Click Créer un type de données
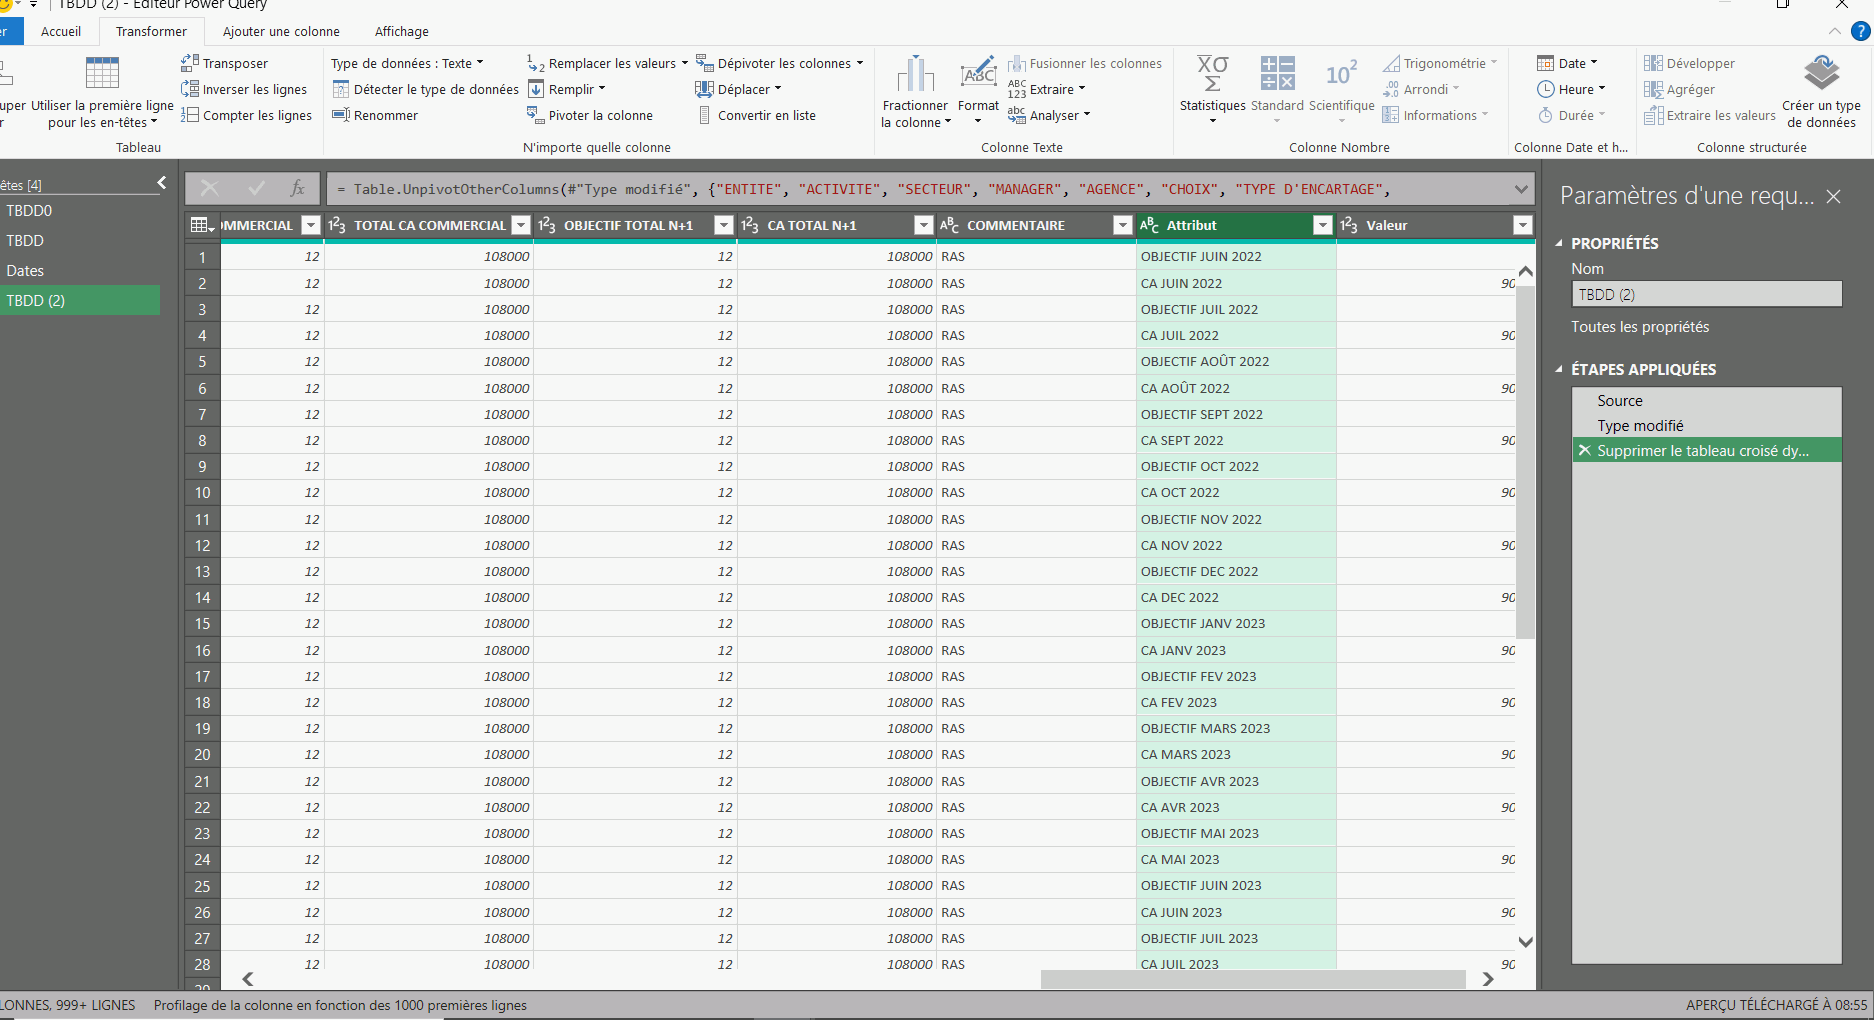This screenshot has width=1874, height=1020. point(1821,92)
